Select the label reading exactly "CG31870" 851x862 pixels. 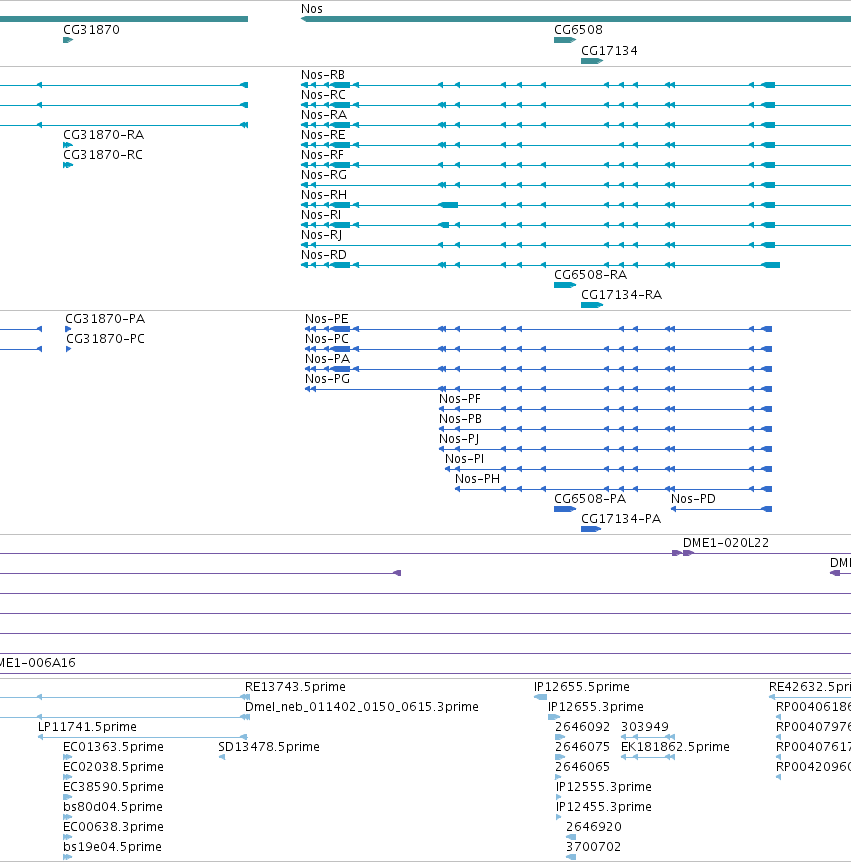tap(91, 30)
